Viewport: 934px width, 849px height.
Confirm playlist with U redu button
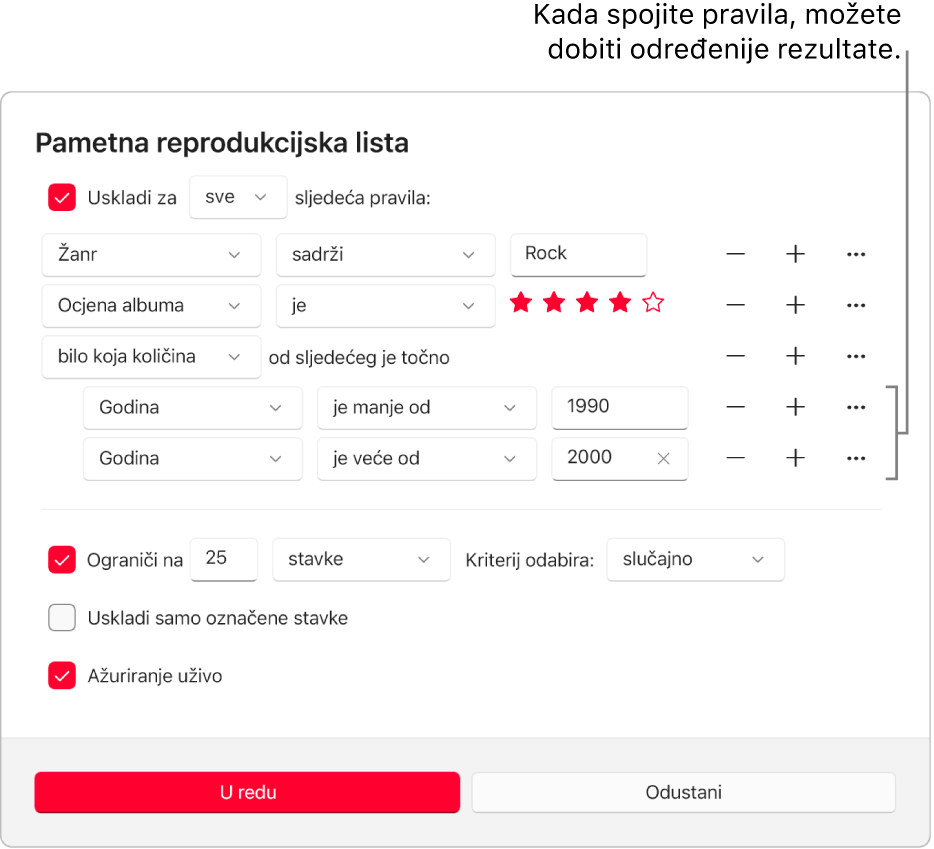click(x=246, y=792)
